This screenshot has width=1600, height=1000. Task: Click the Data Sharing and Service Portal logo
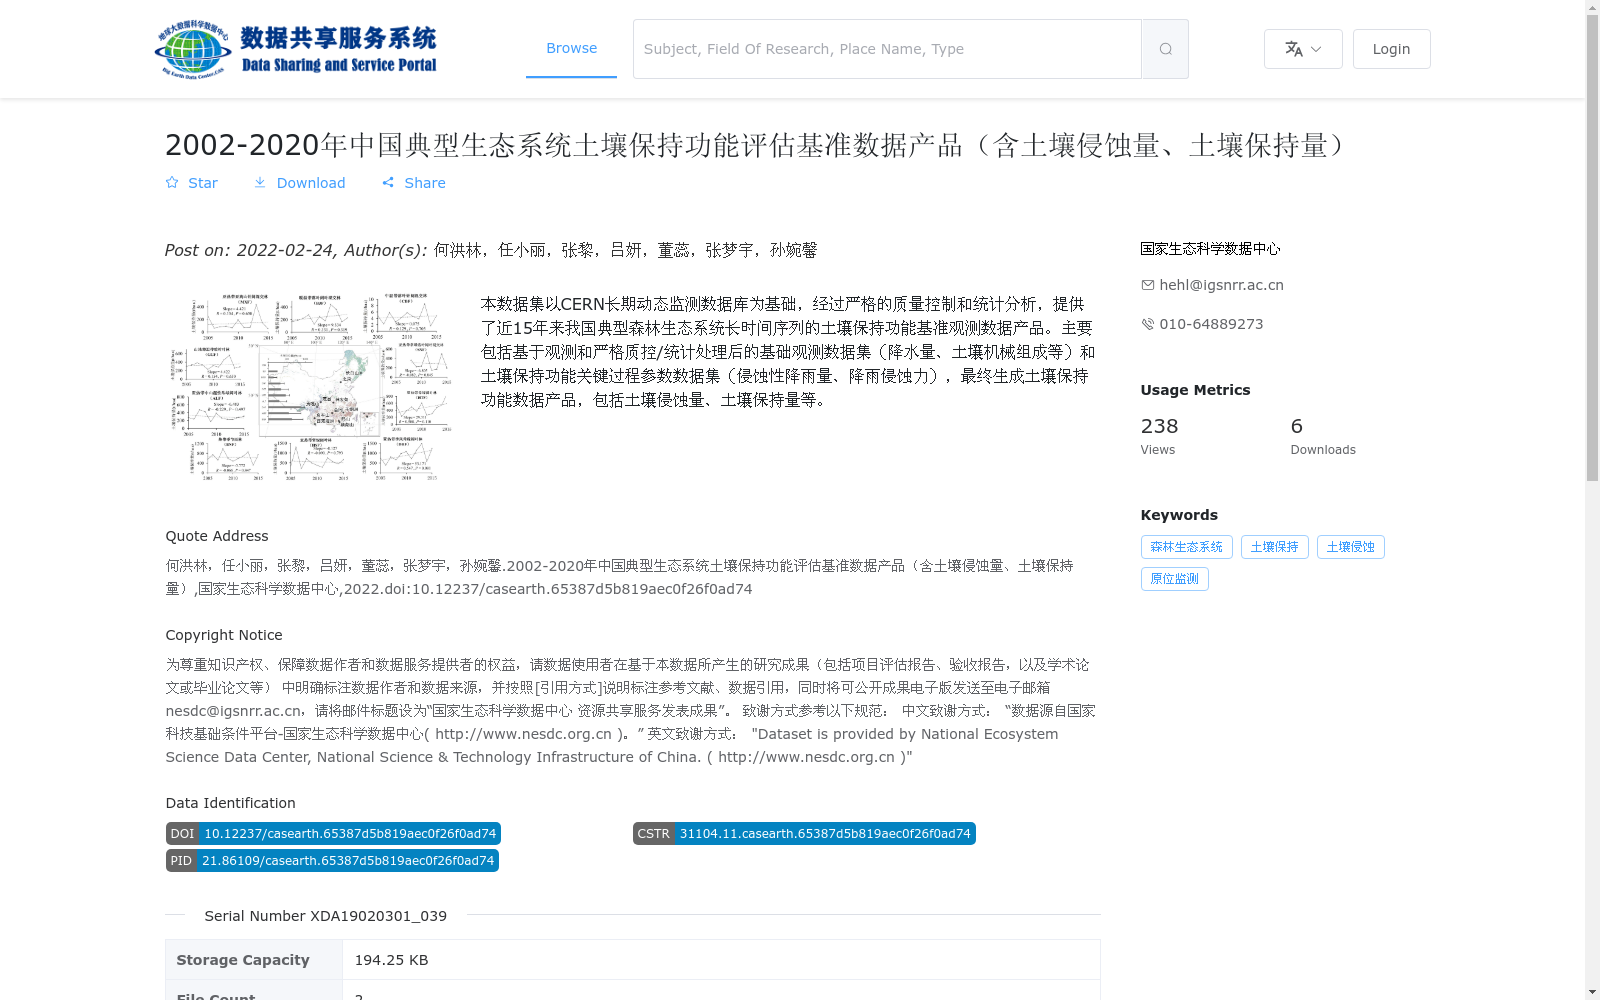[x=296, y=49]
